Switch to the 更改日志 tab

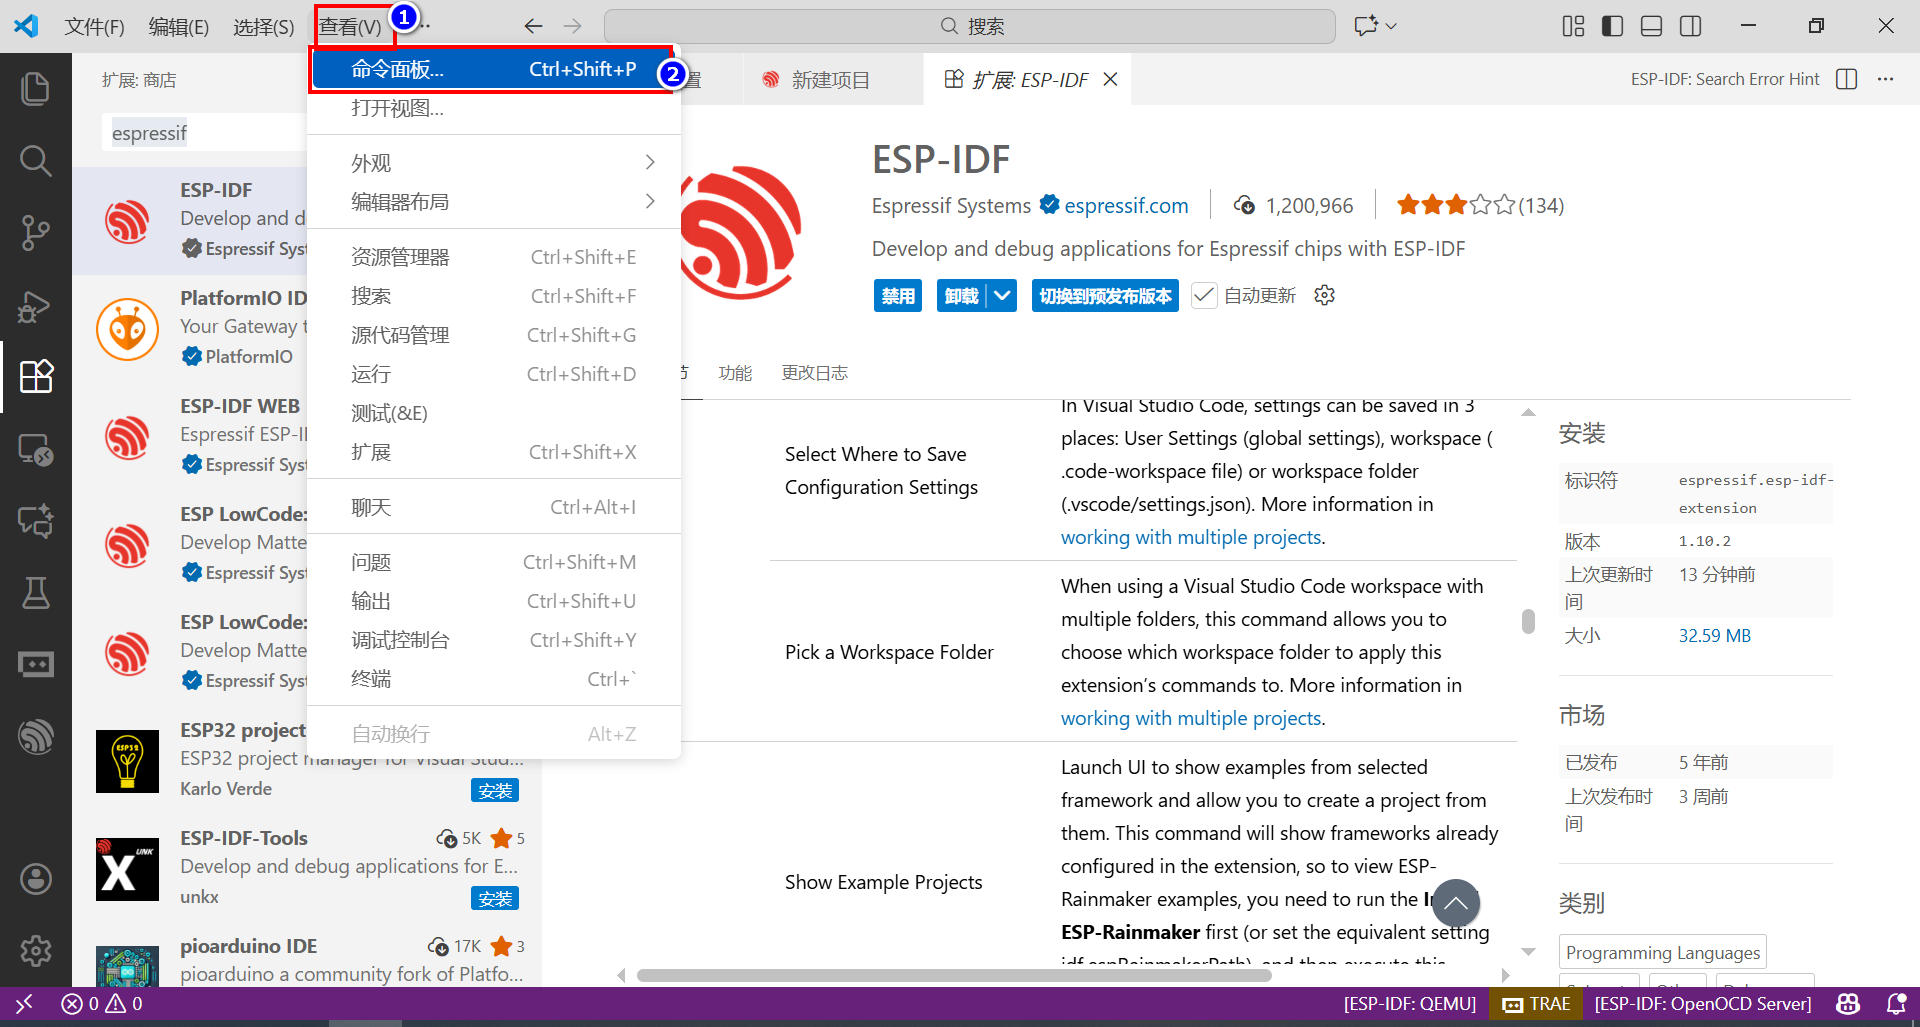(x=814, y=373)
